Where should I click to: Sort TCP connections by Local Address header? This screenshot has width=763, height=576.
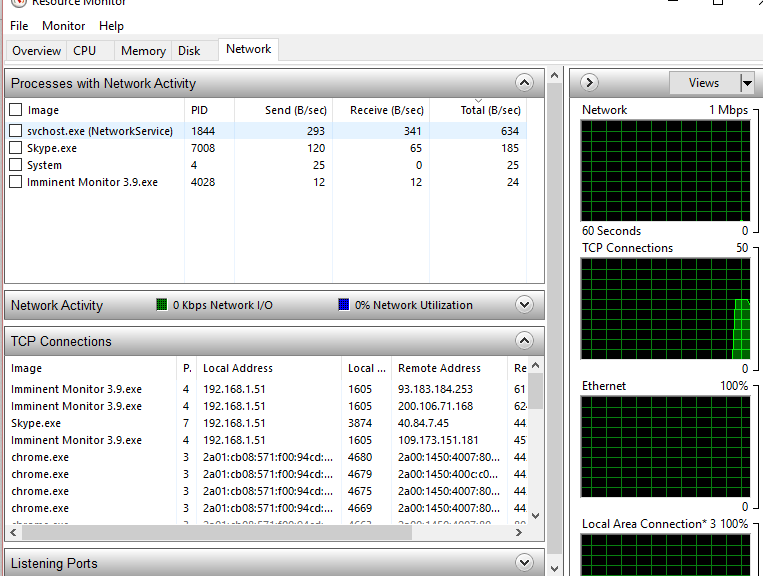coord(269,368)
